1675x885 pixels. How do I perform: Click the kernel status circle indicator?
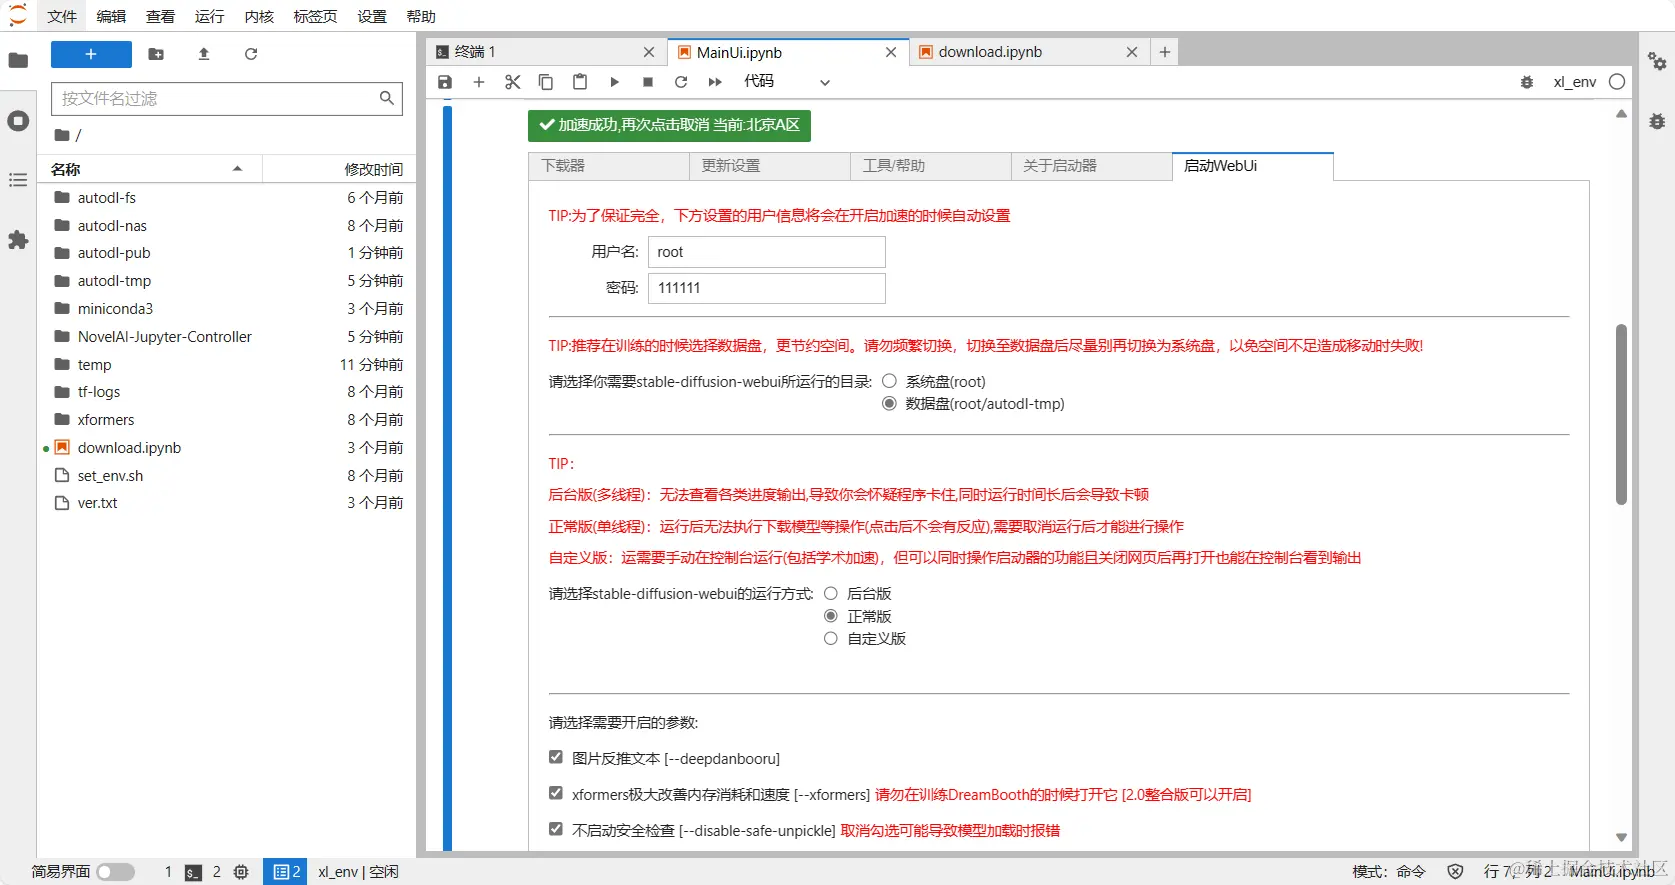pyautogui.click(x=1617, y=82)
